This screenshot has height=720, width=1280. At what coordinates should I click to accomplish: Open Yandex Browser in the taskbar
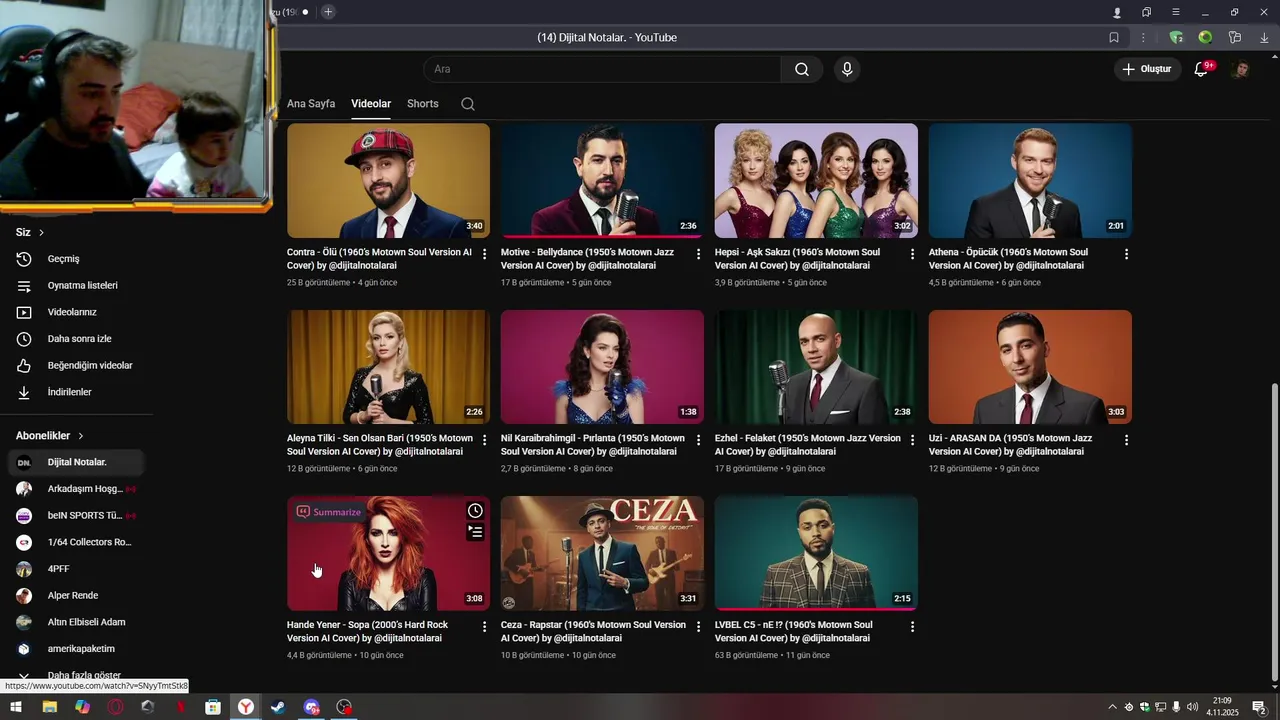coord(245,707)
